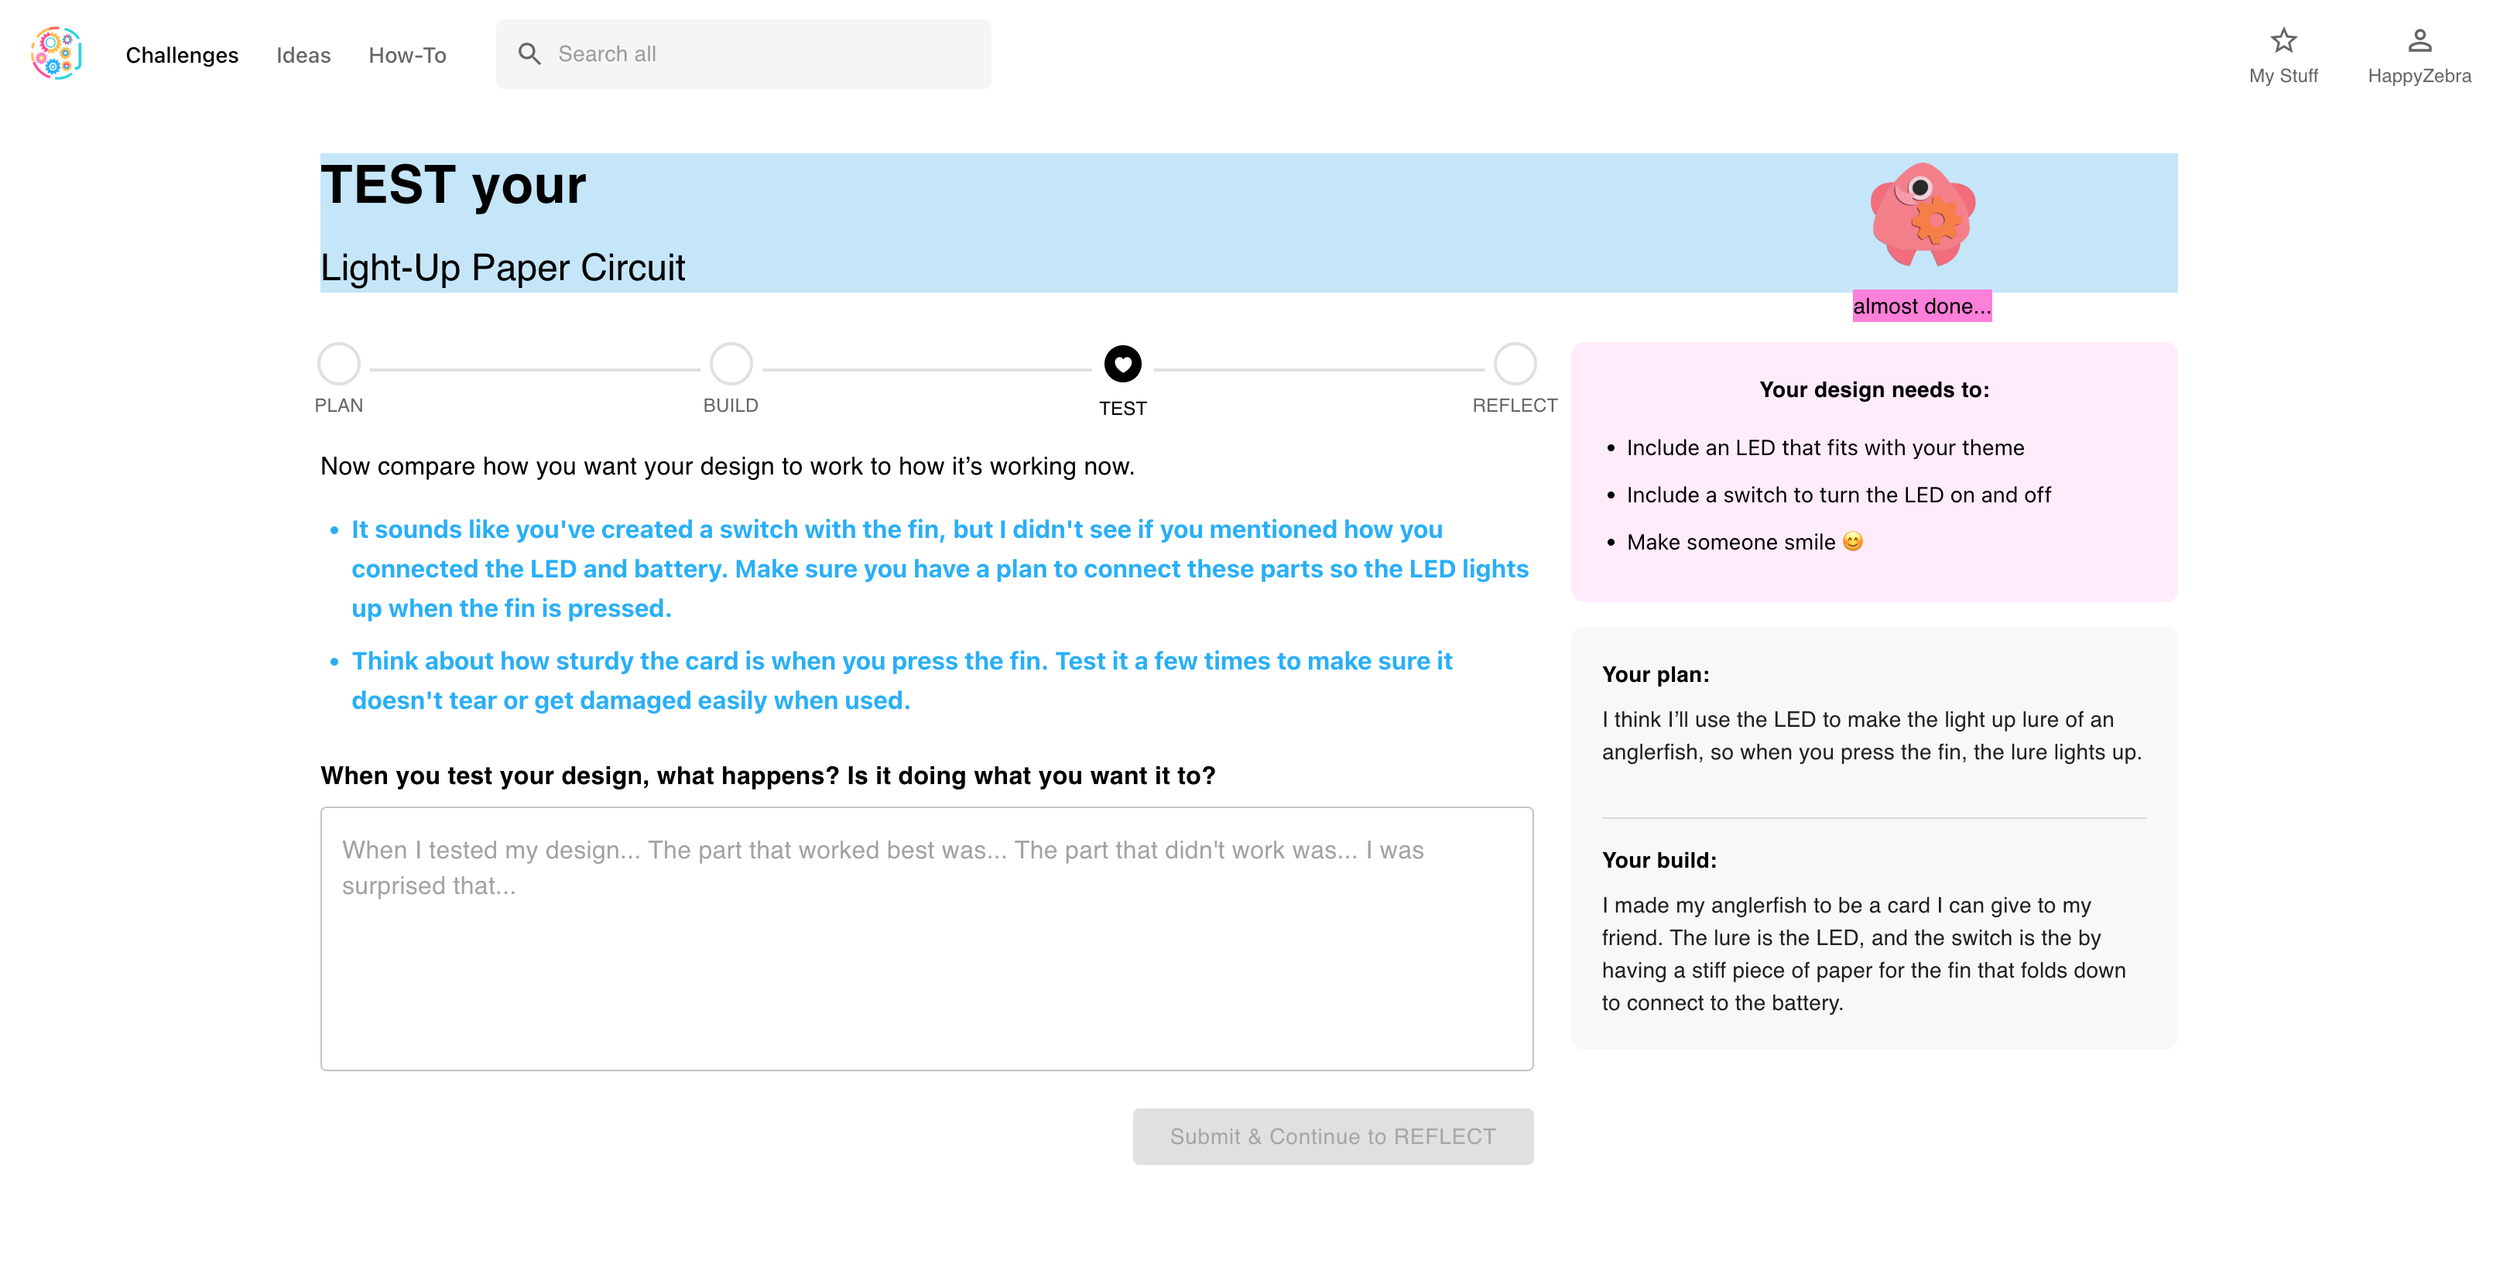Click 'Your design needs to:' heading

(1874, 390)
